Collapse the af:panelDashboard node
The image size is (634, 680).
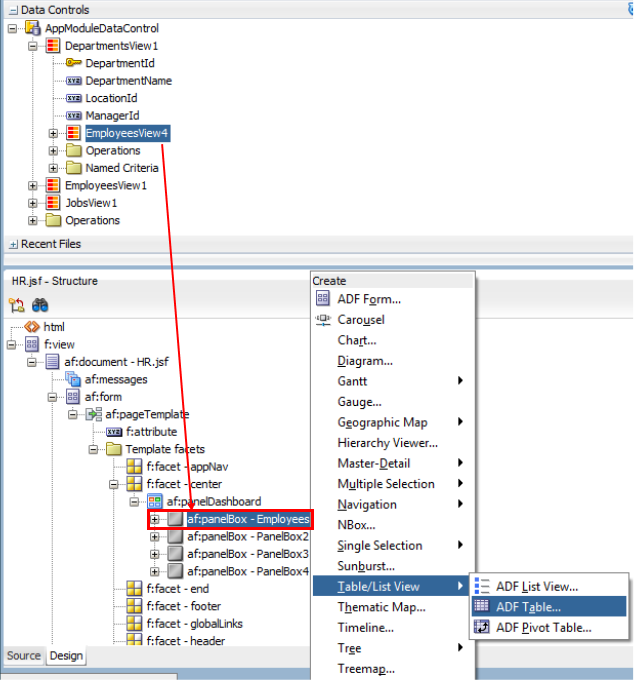click(x=134, y=502)
